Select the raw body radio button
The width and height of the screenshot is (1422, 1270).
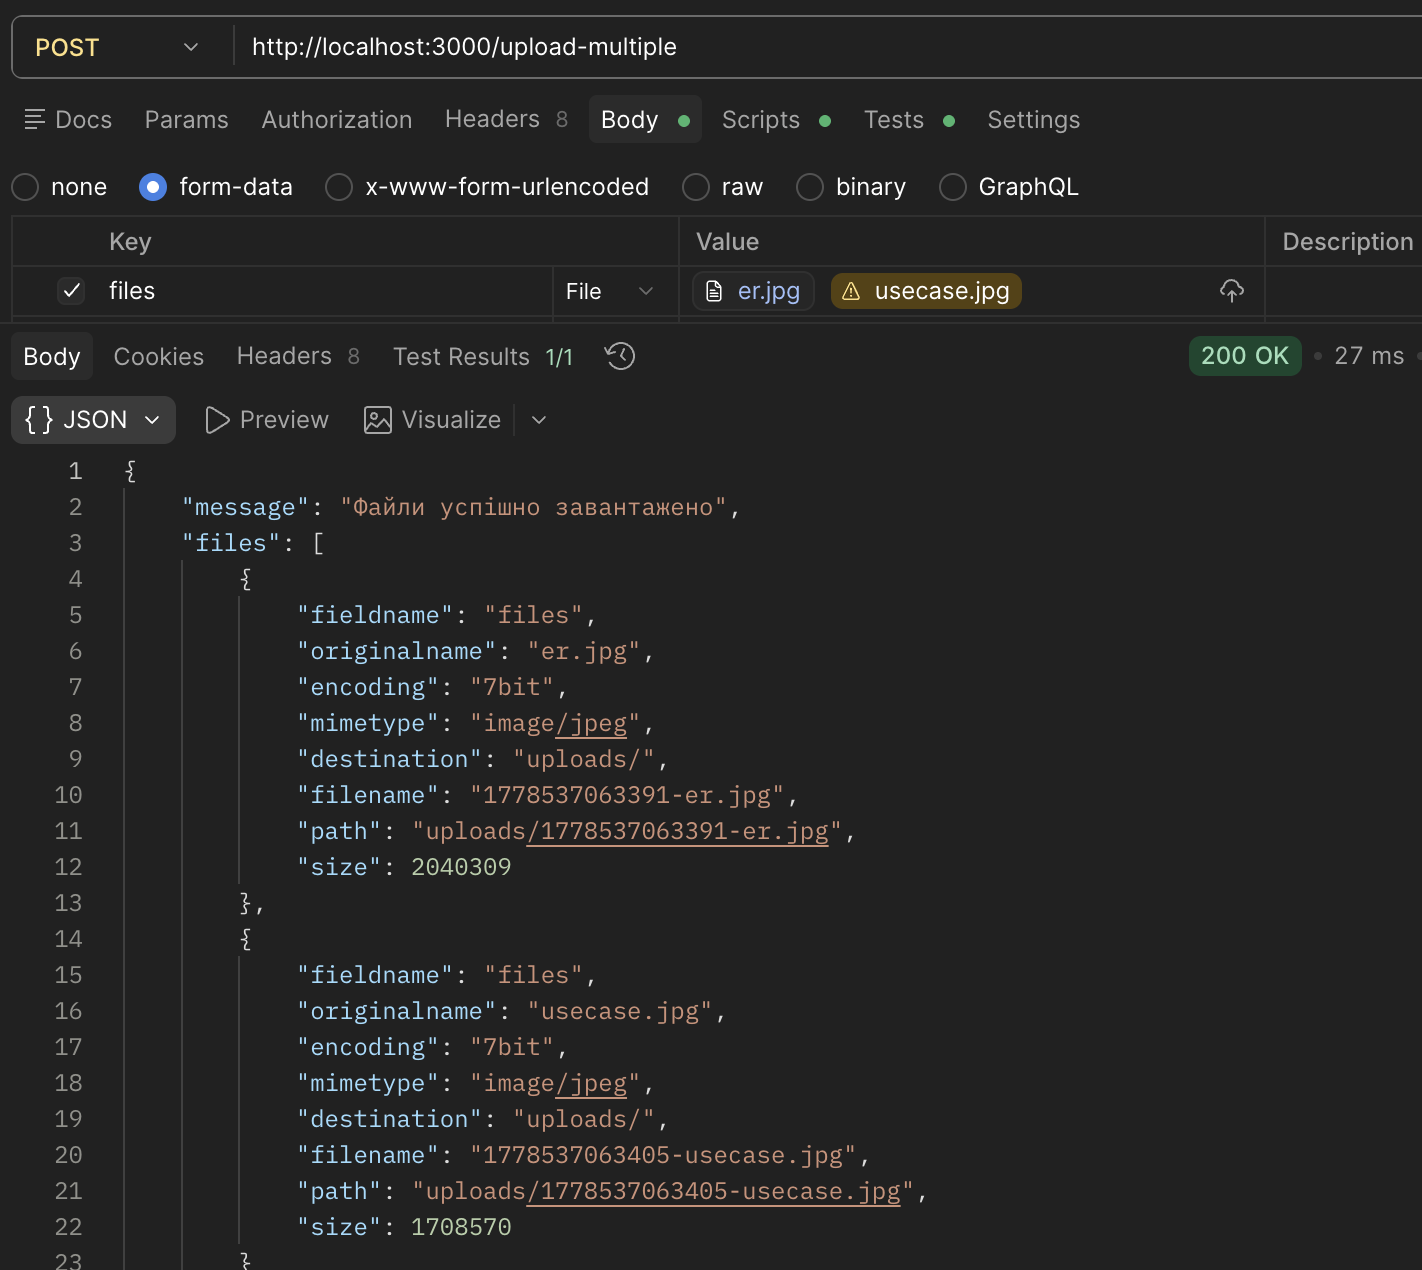(696, 187)
